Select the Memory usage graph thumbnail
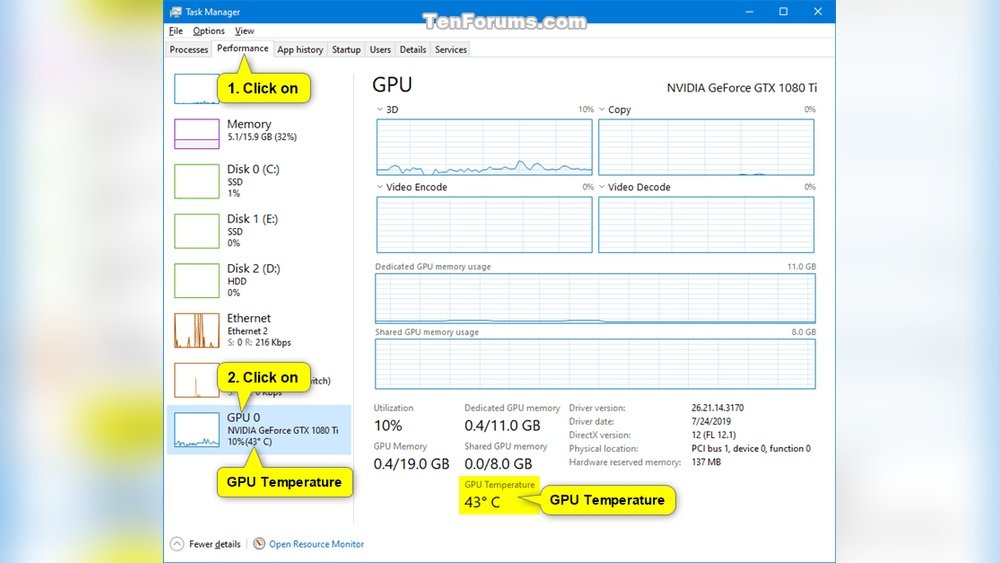Image resolution: width=1000 pixels, height=563 pixels. pyautogui.click(x=196, y=134)
